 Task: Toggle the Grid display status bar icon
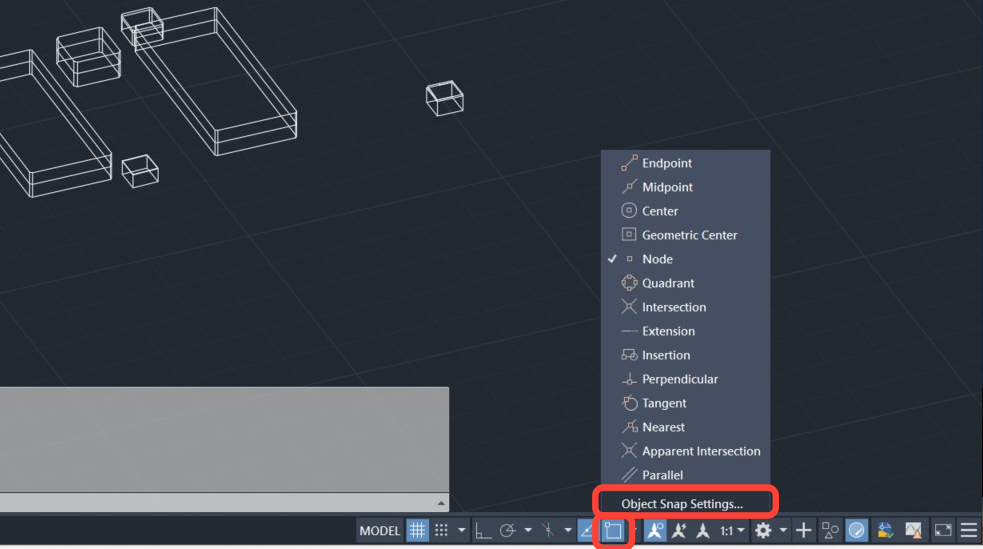pyautogui.click(x=417, y=530)
